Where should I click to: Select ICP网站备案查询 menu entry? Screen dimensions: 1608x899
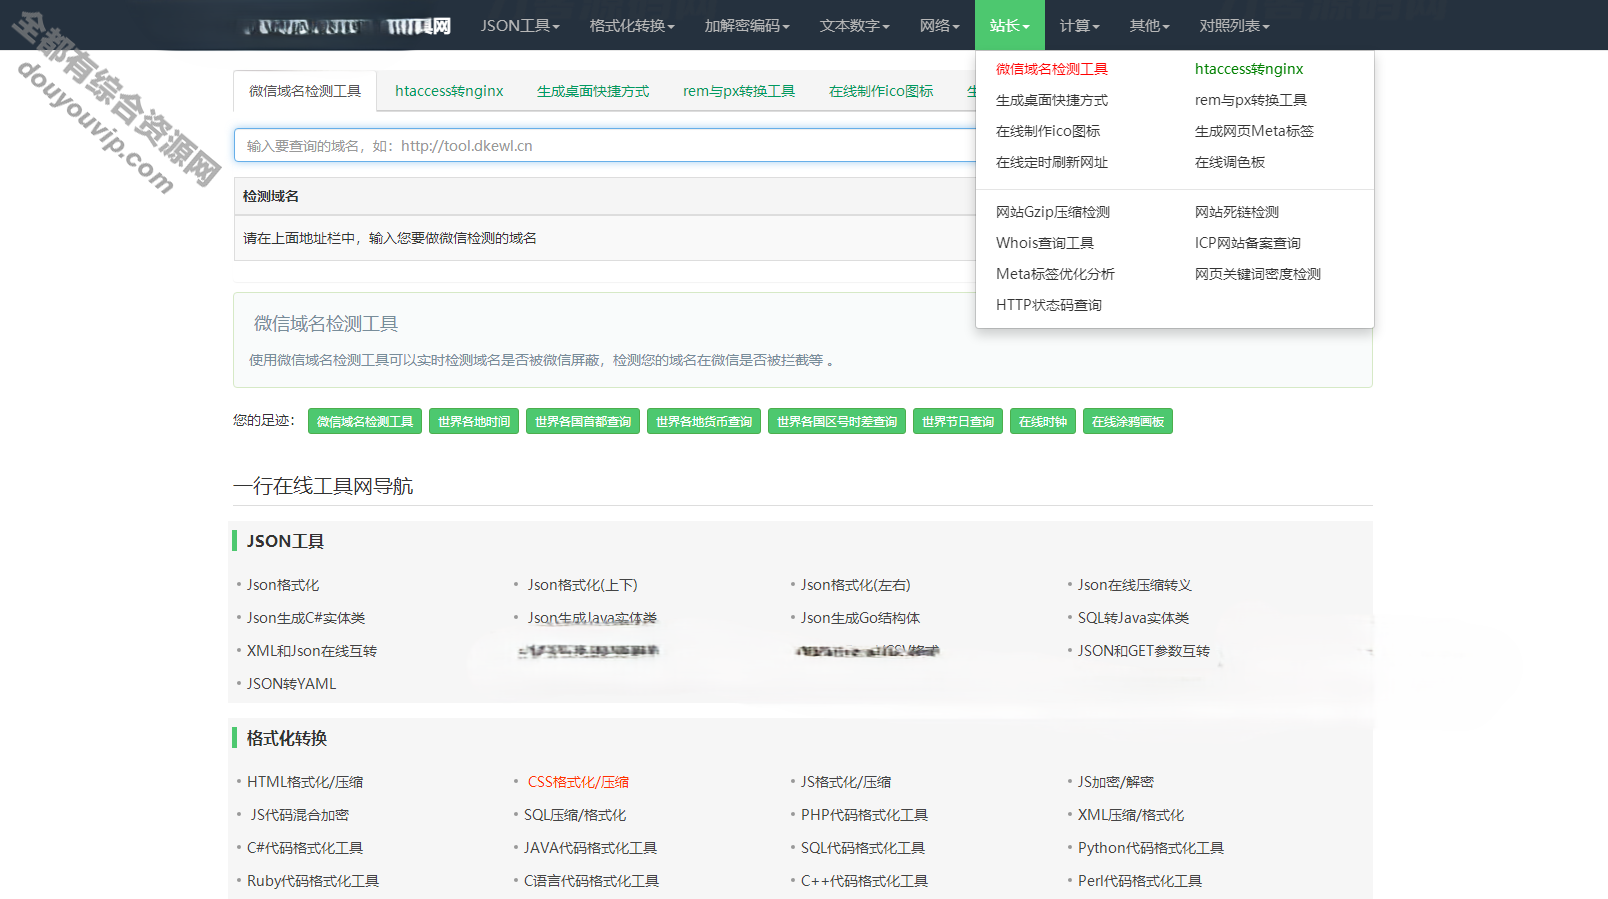click(x=1248, y=243)
